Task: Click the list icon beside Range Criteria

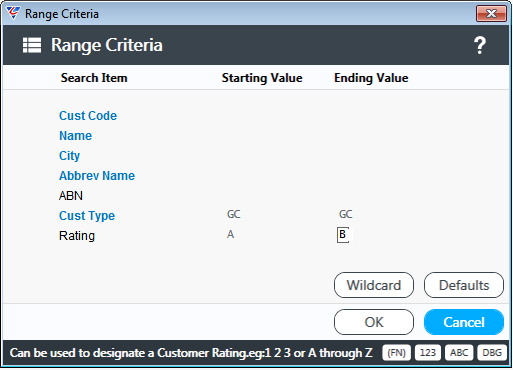Action: [32, 45]
